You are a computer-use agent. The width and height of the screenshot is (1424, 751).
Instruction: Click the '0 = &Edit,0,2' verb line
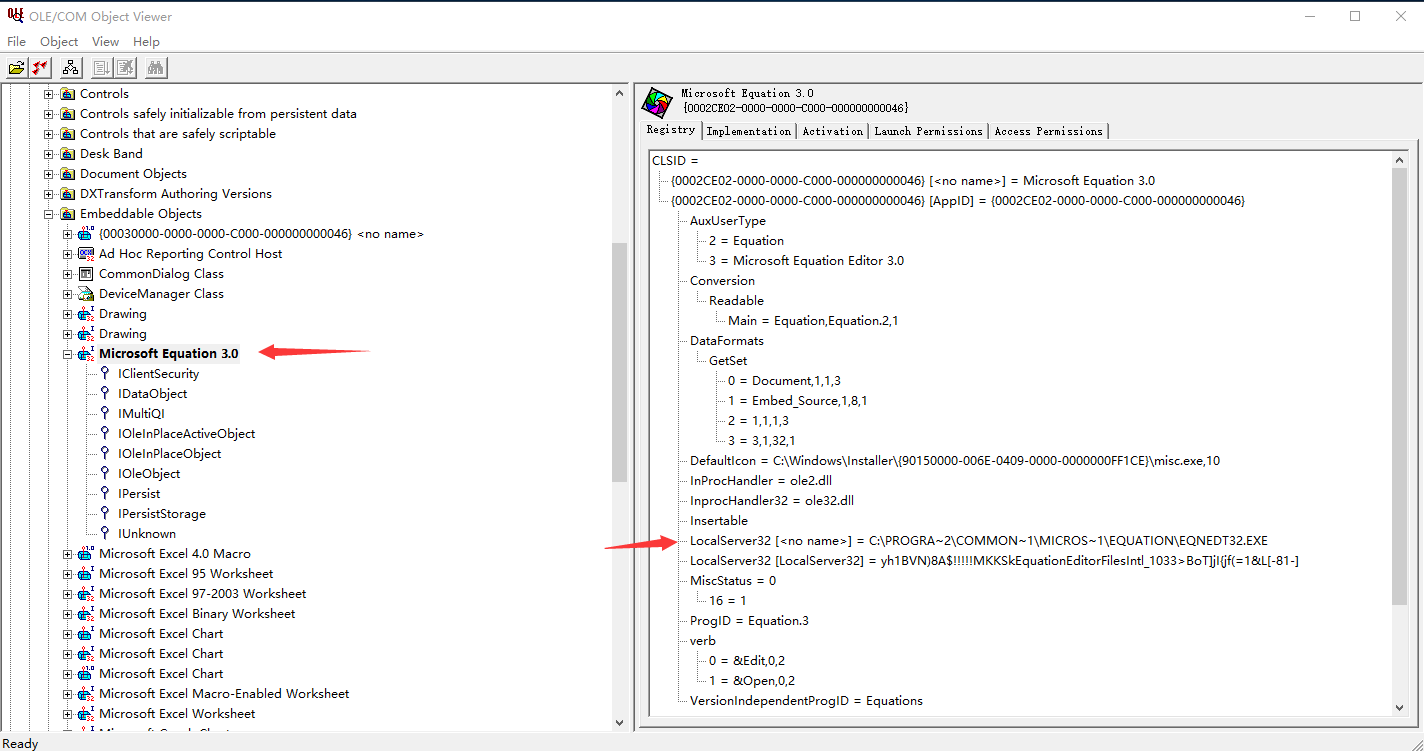tap(753, 661)
